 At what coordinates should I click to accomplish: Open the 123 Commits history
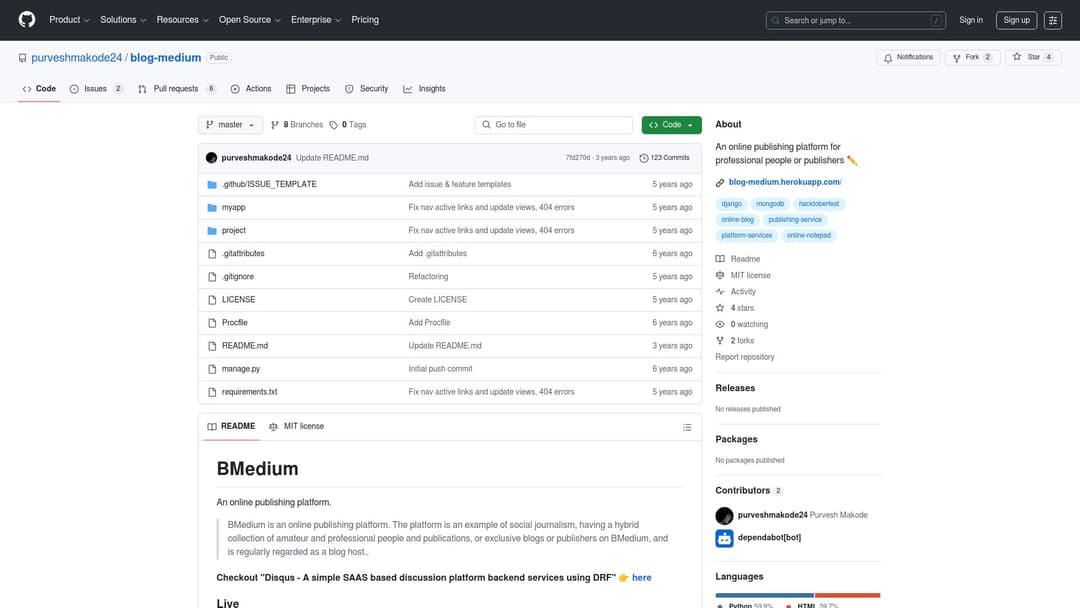tap(664, 158)
